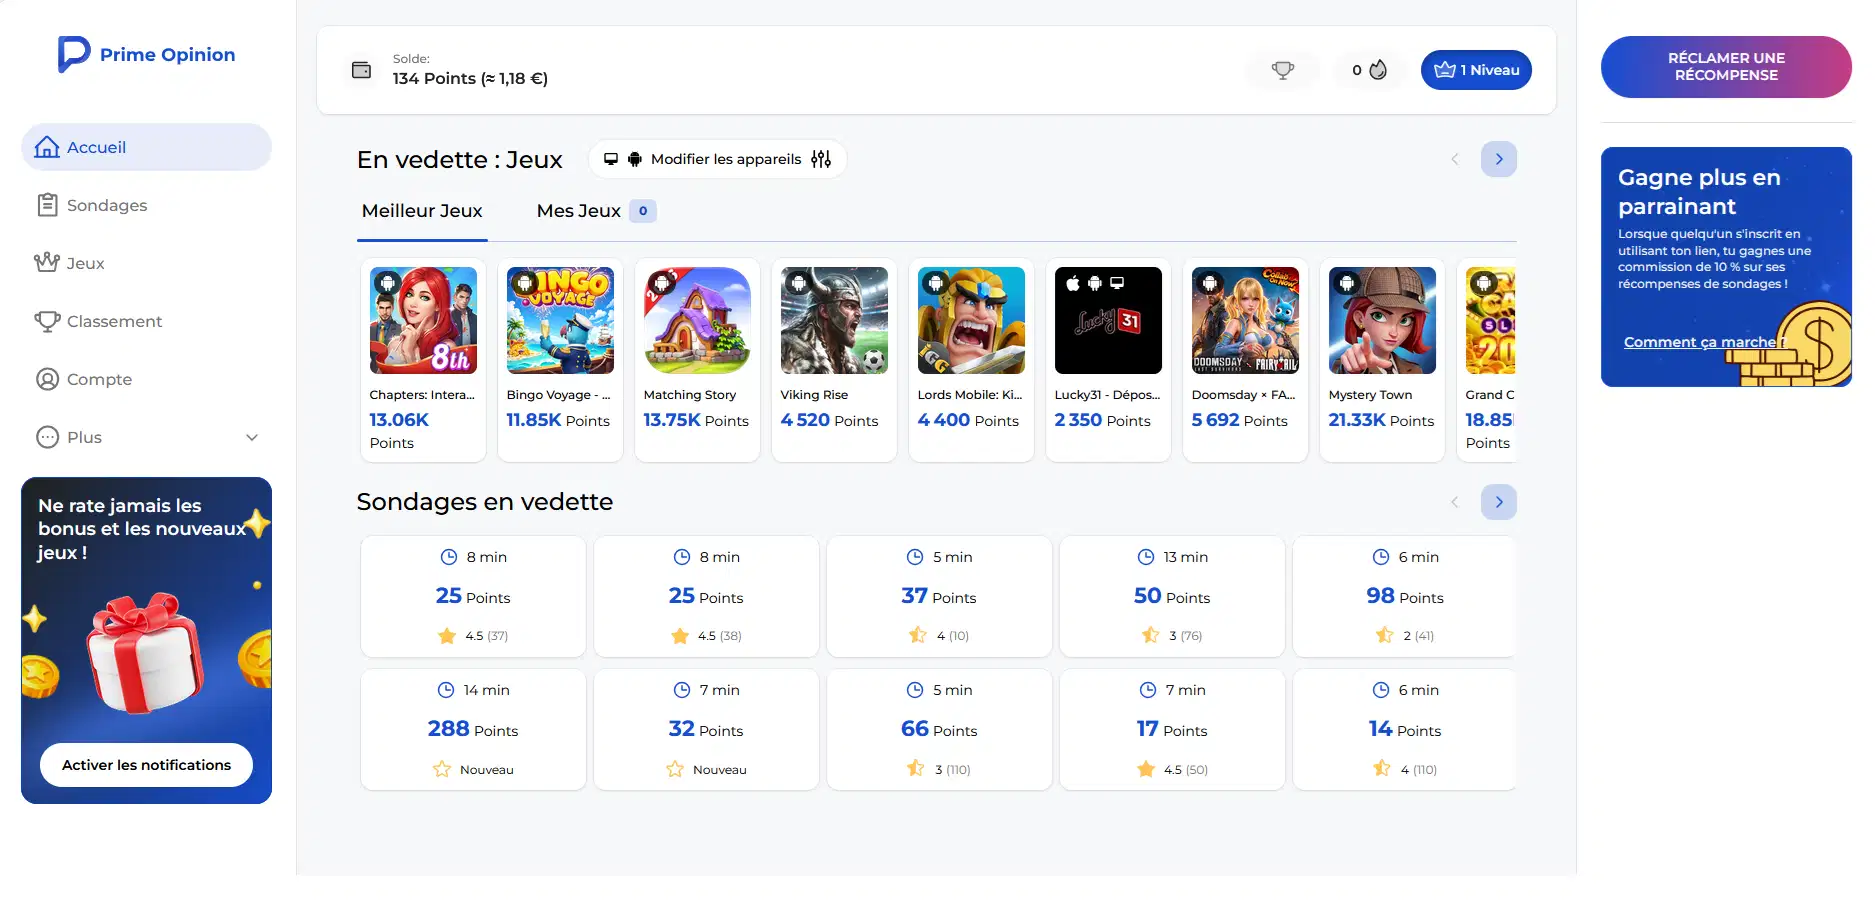This screenshot has height=914, width=1875.
Task: Open the 1 Niveau level badge
Action: pyautogui.click(x=1476, y=70)
